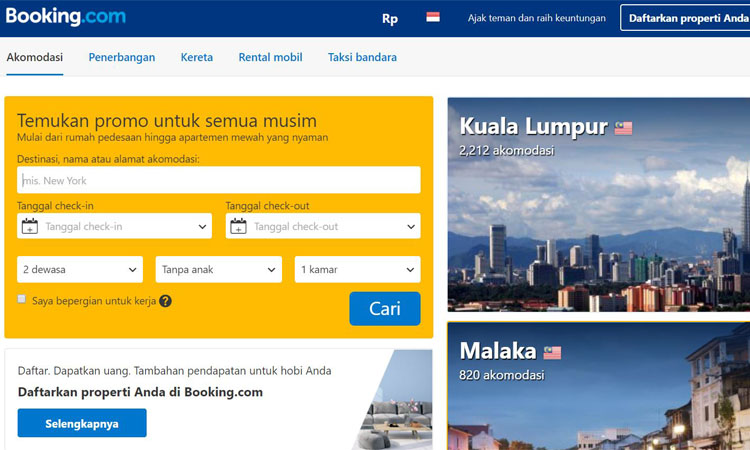Open the 2 dewasa guests dropdown
Screen dimensions: 750x450
[x=80, y=269]
